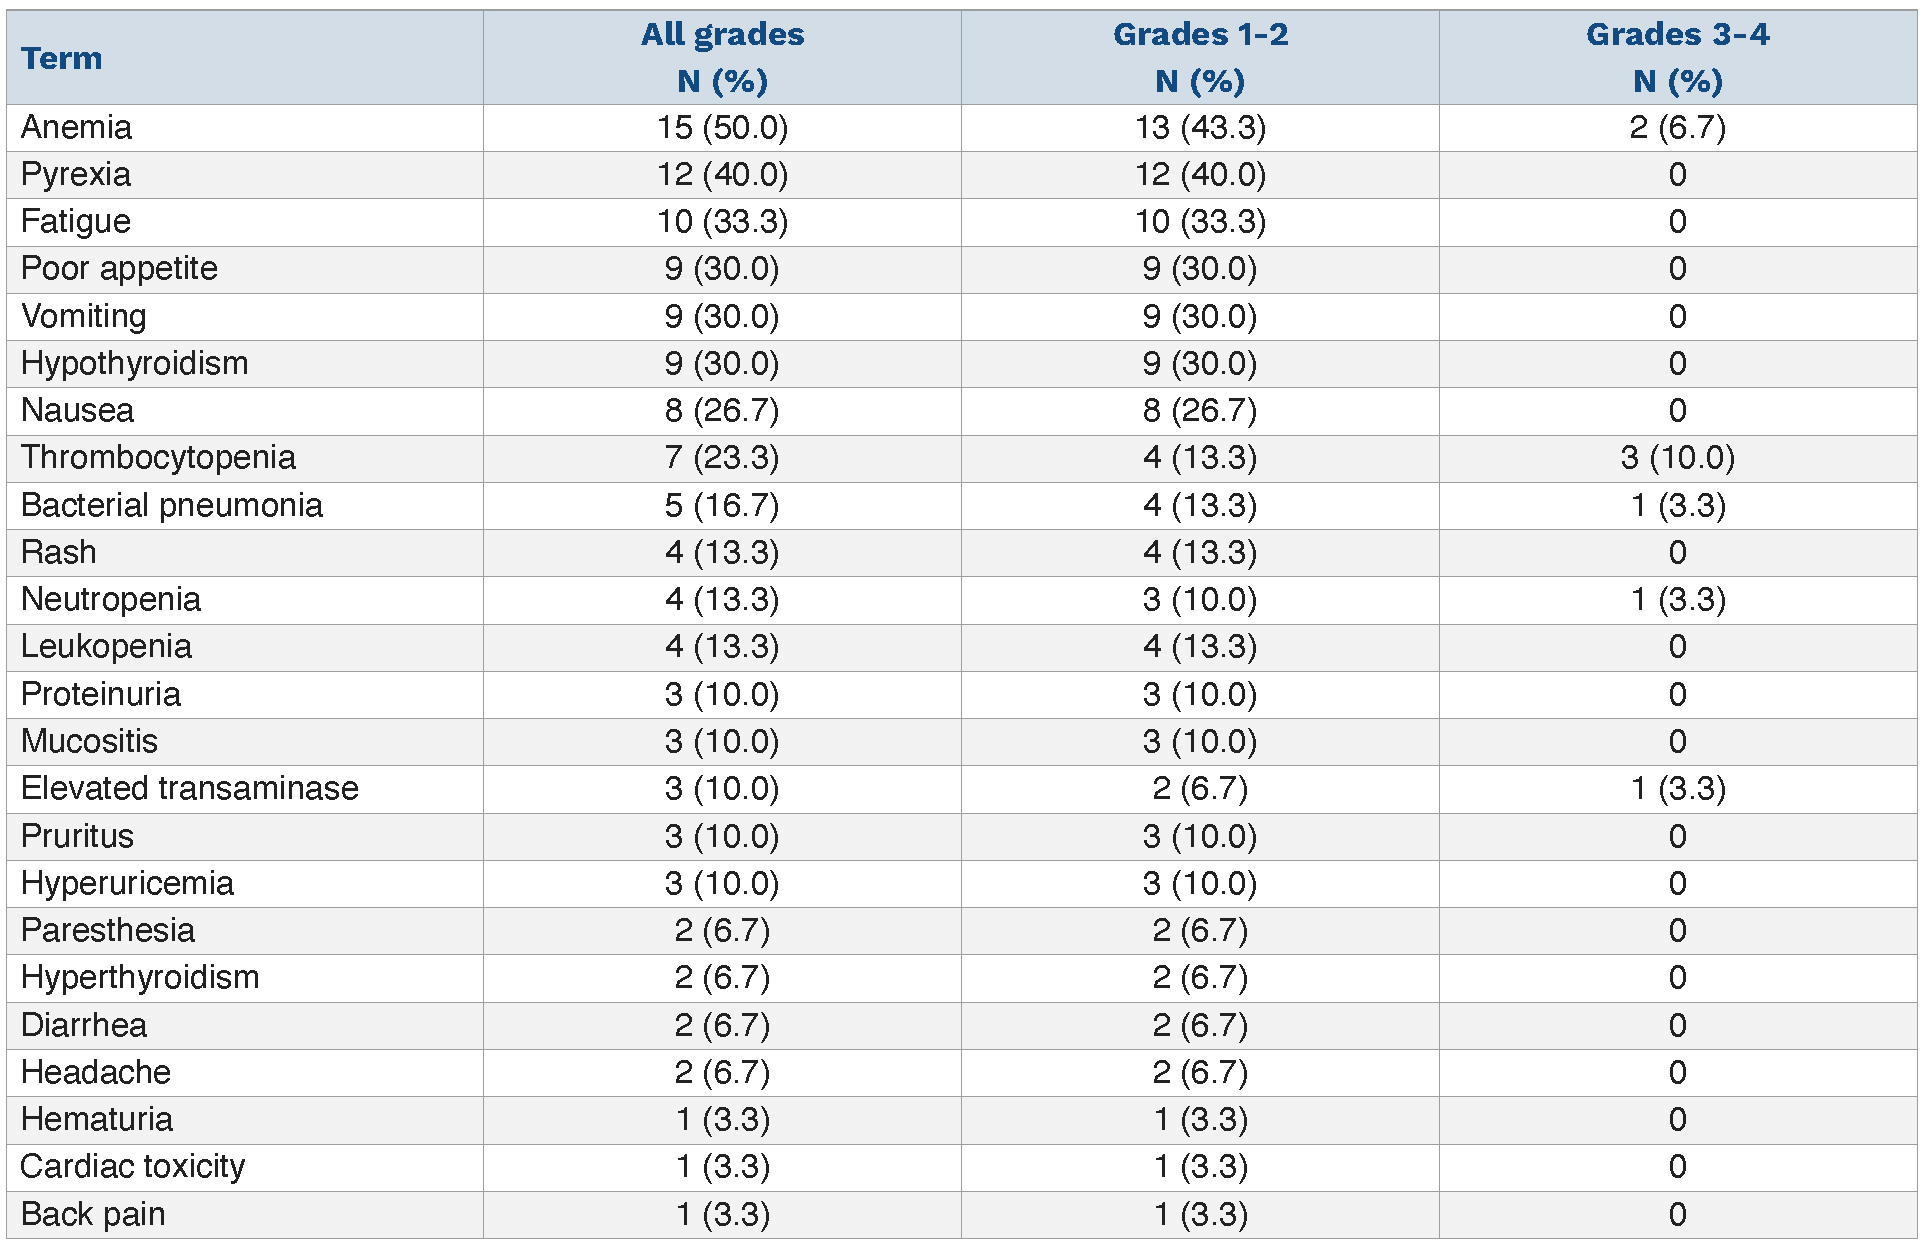Select the Hypothyroidism term cell

135,363
